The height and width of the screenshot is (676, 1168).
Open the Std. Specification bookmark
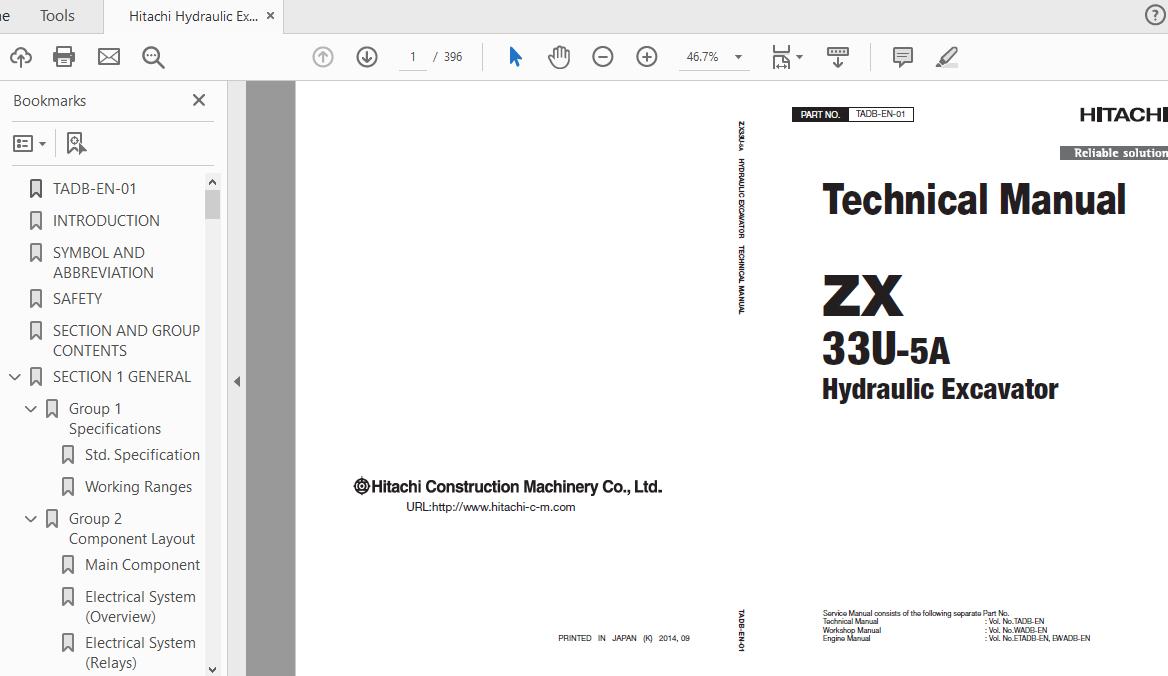click(x=142, y=455)
